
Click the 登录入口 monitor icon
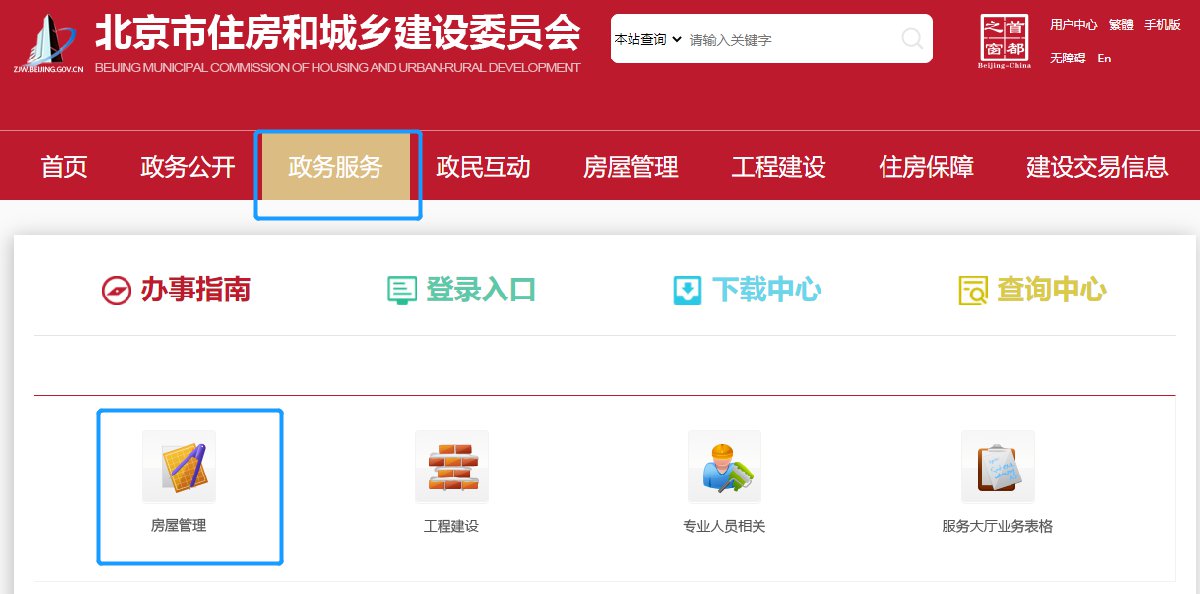click(x=402, y=290)
